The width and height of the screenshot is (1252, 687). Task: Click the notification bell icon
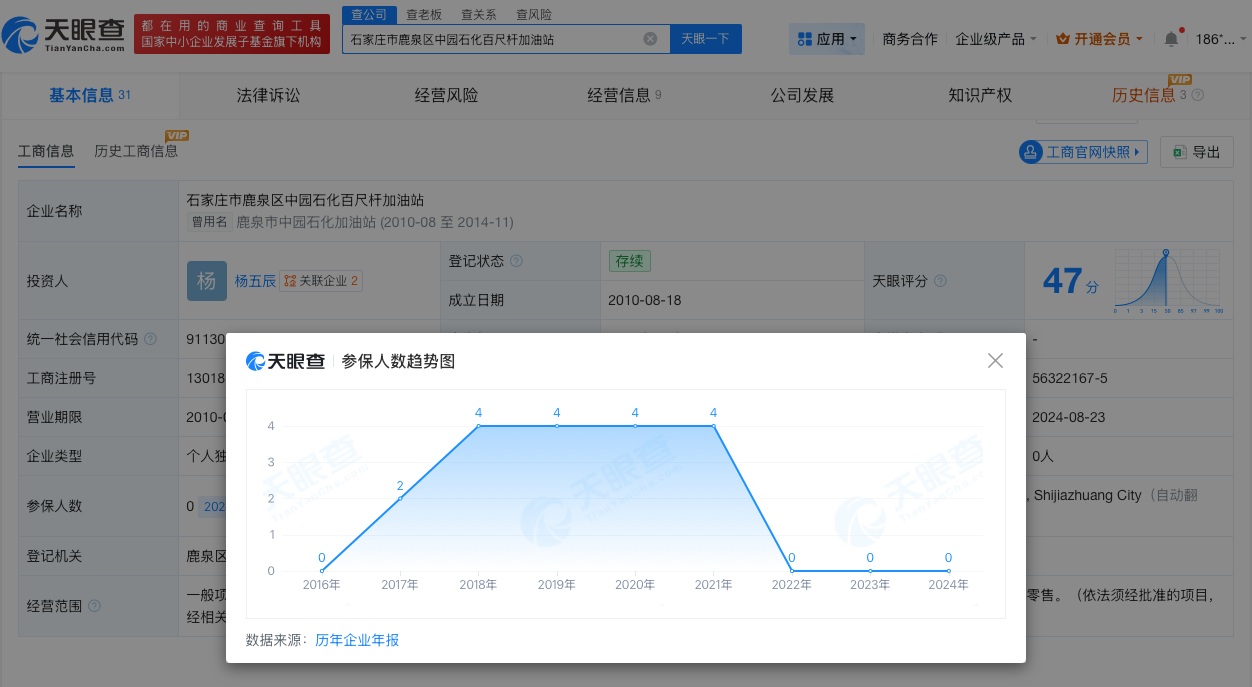(x=1170, y=38)
